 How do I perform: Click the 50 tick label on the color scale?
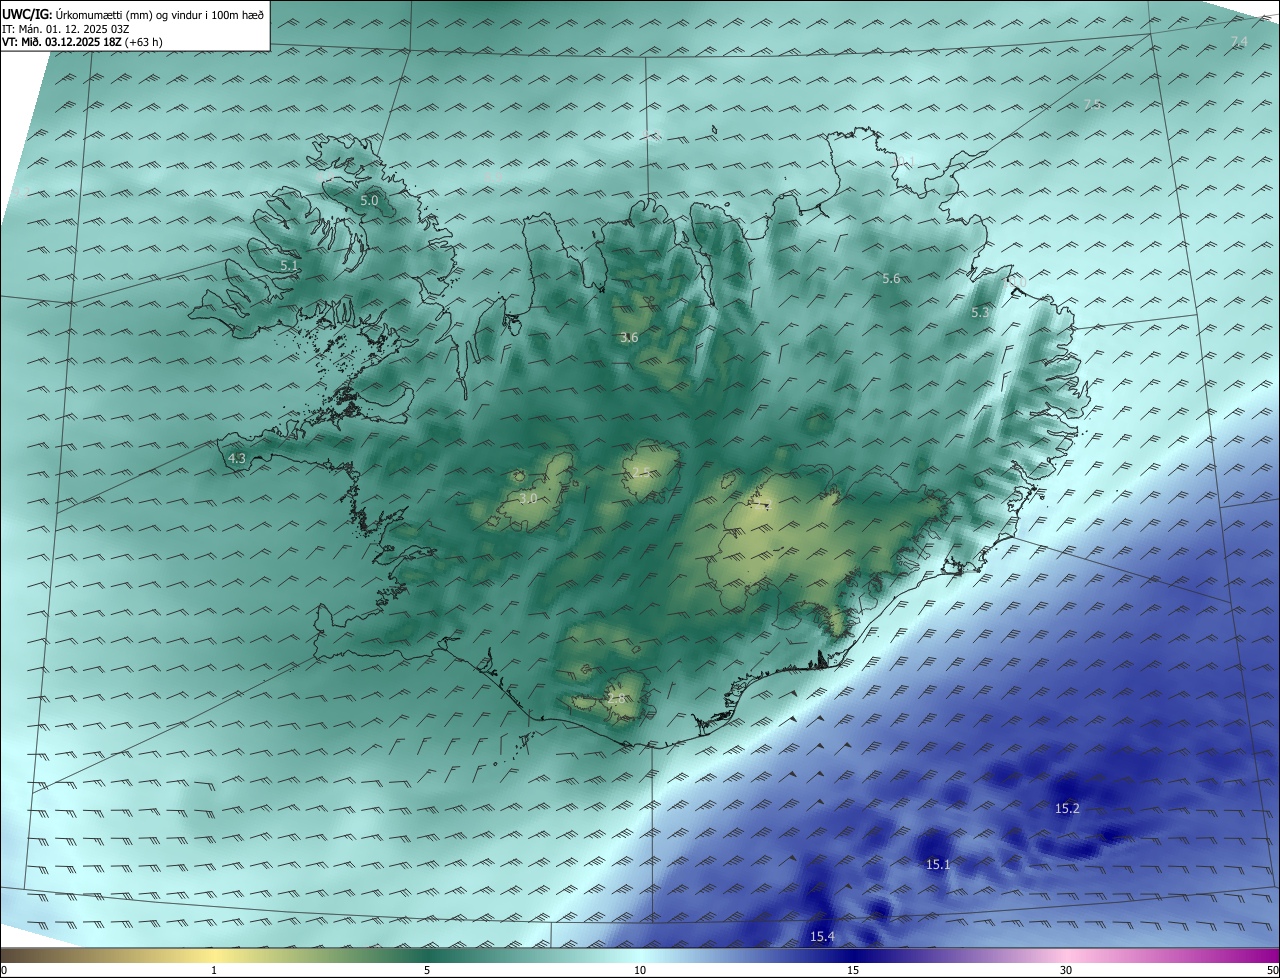pos(1272,971)
